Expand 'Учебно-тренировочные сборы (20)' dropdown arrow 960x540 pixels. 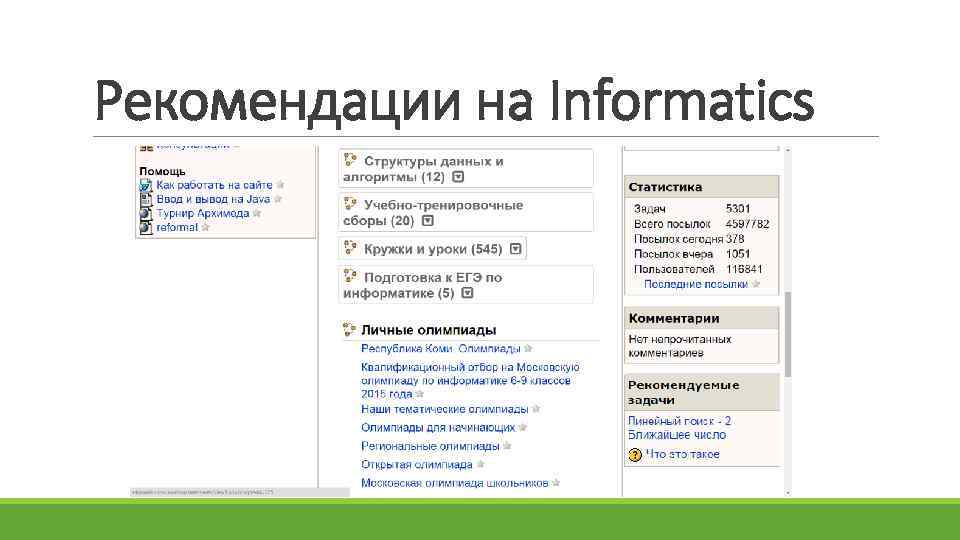coord(428,220)
